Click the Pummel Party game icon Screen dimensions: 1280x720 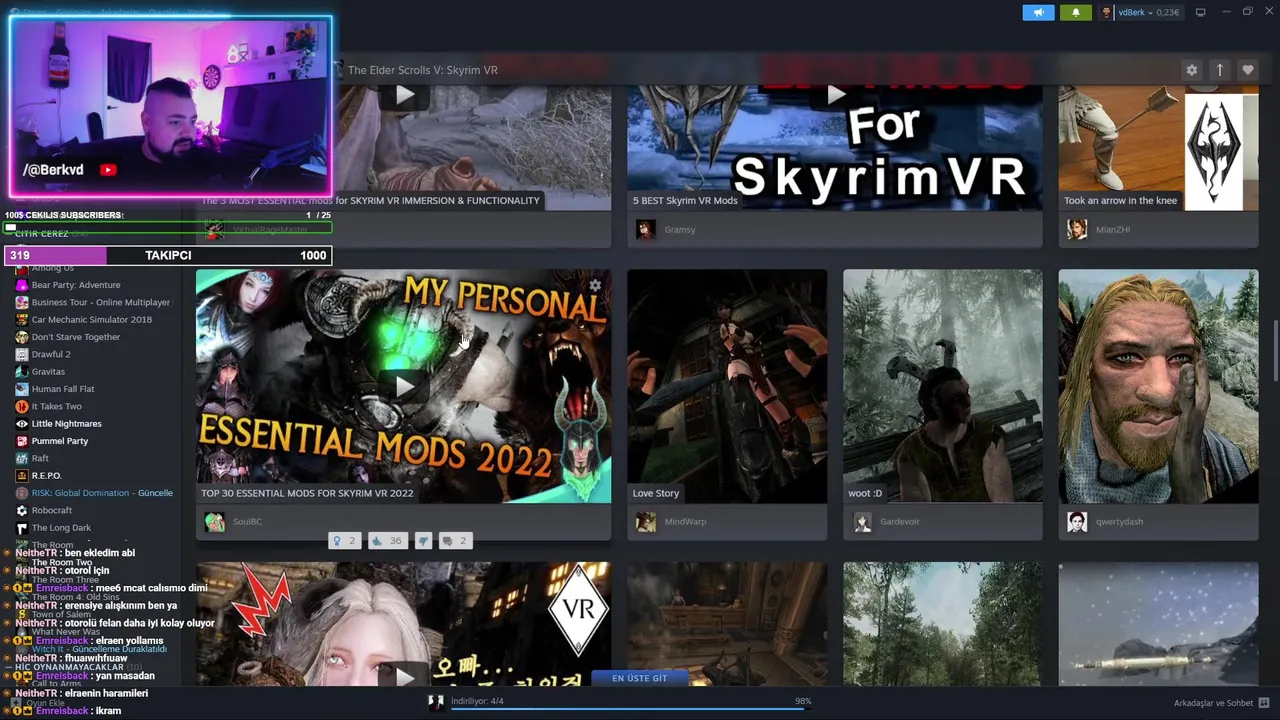(x=22, y=441)
